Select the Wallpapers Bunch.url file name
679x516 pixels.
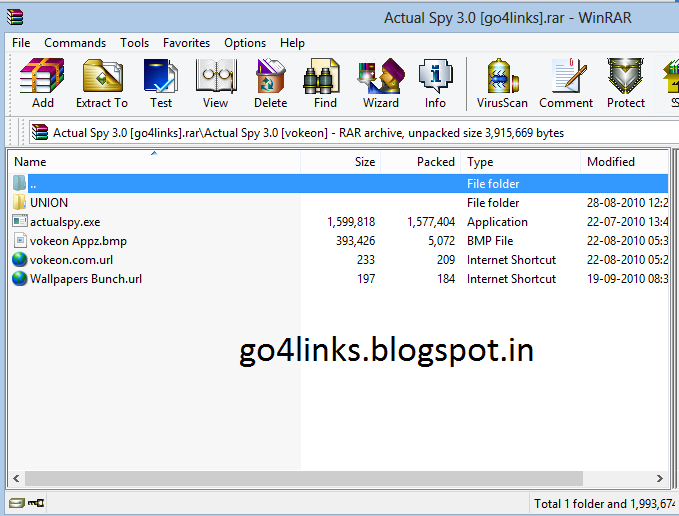[x=86, y=279]
